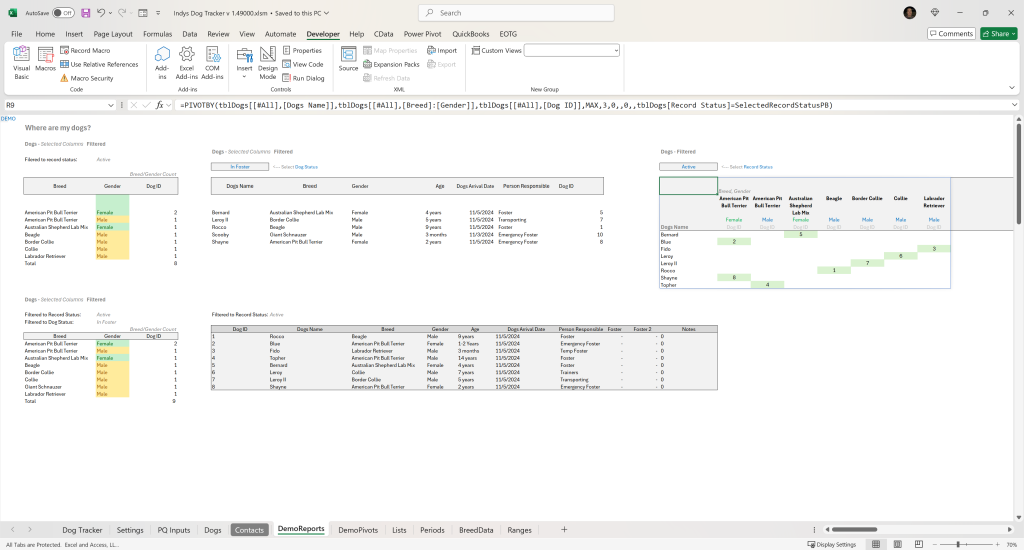Open the DemoPivots sheet tab

tap(358, 530)
